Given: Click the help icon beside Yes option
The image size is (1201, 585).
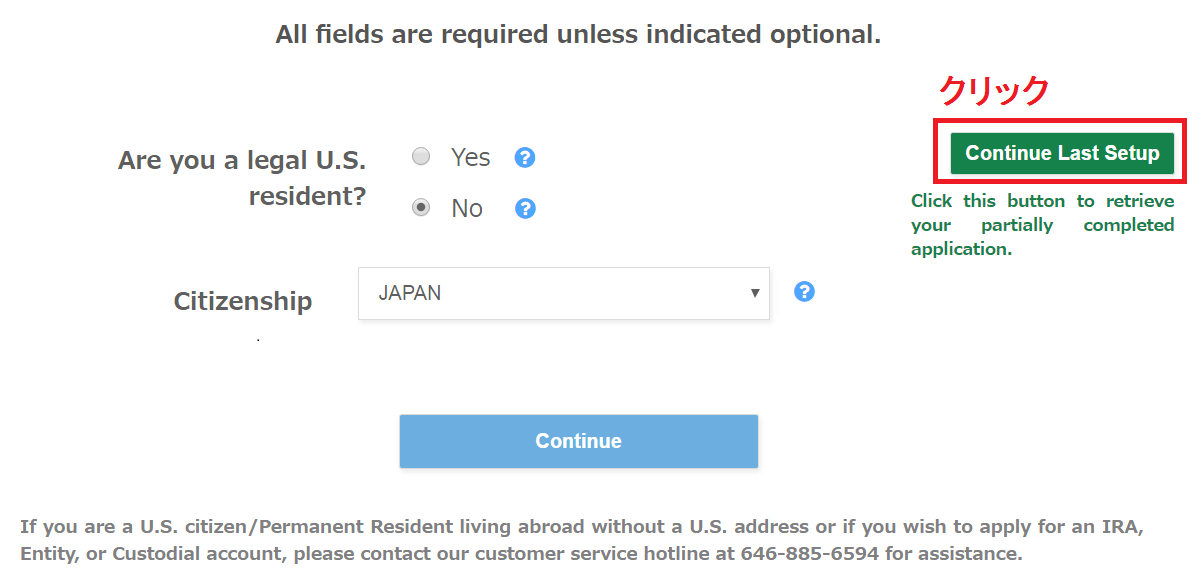Looking at the screenshot, I should (x=525, y=158).
